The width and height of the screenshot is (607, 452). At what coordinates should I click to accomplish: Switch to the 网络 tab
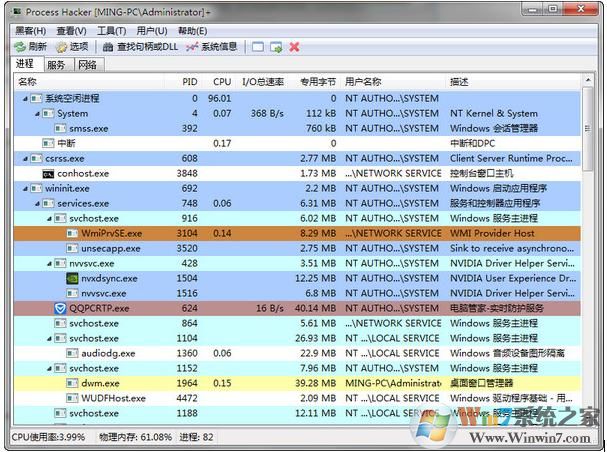tap(87, 65)
